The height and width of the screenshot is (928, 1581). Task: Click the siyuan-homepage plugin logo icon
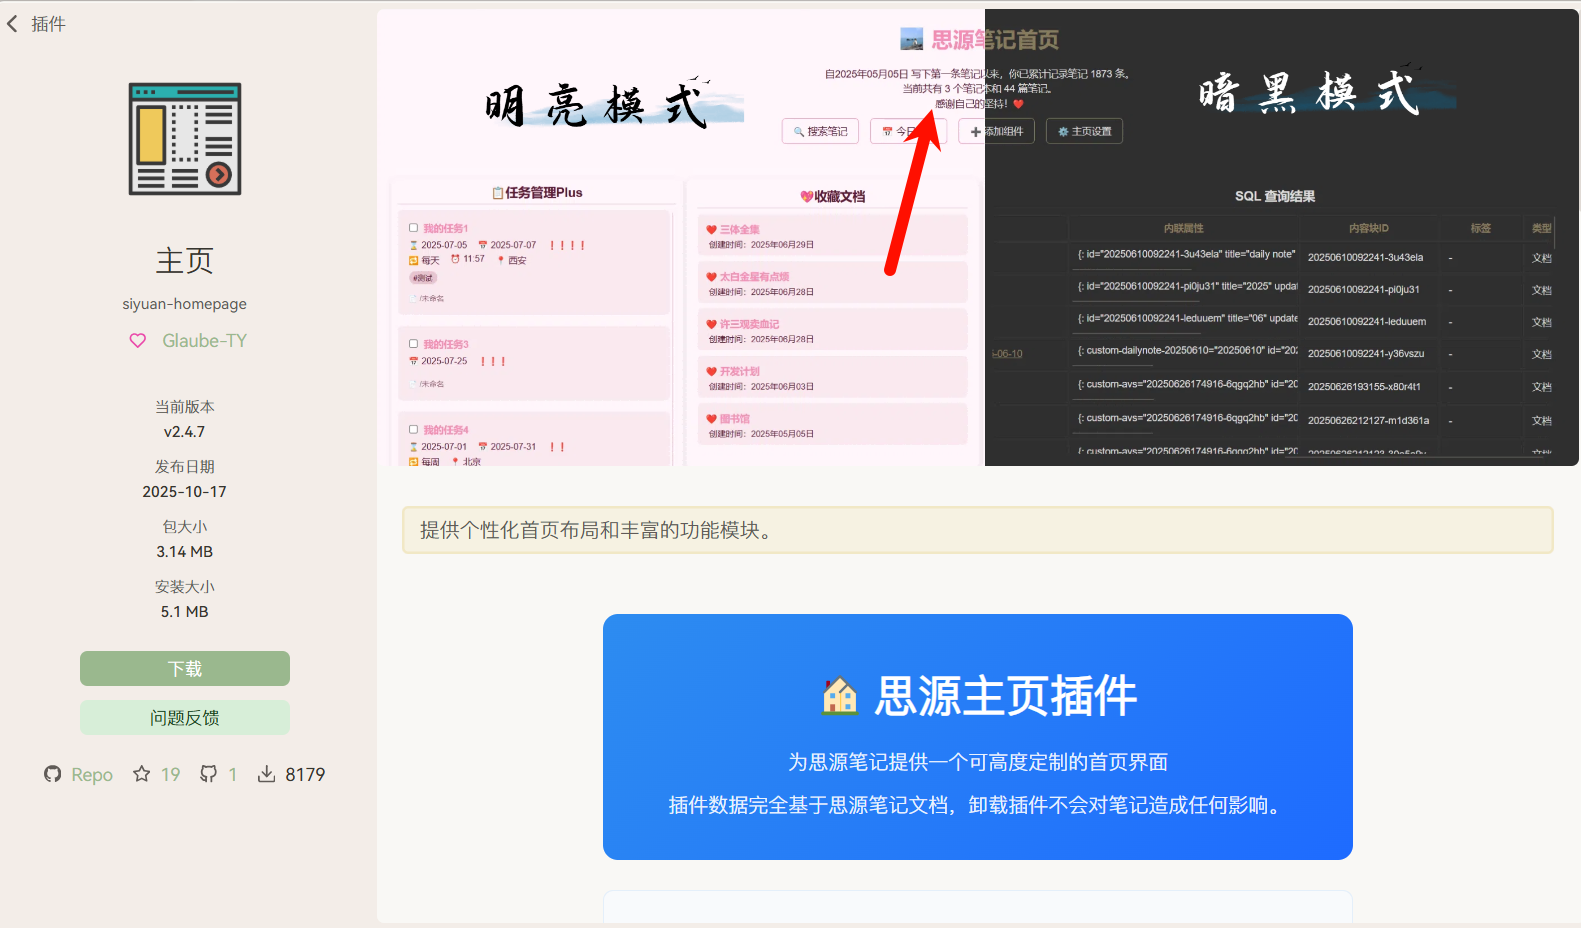pos(185,139)
